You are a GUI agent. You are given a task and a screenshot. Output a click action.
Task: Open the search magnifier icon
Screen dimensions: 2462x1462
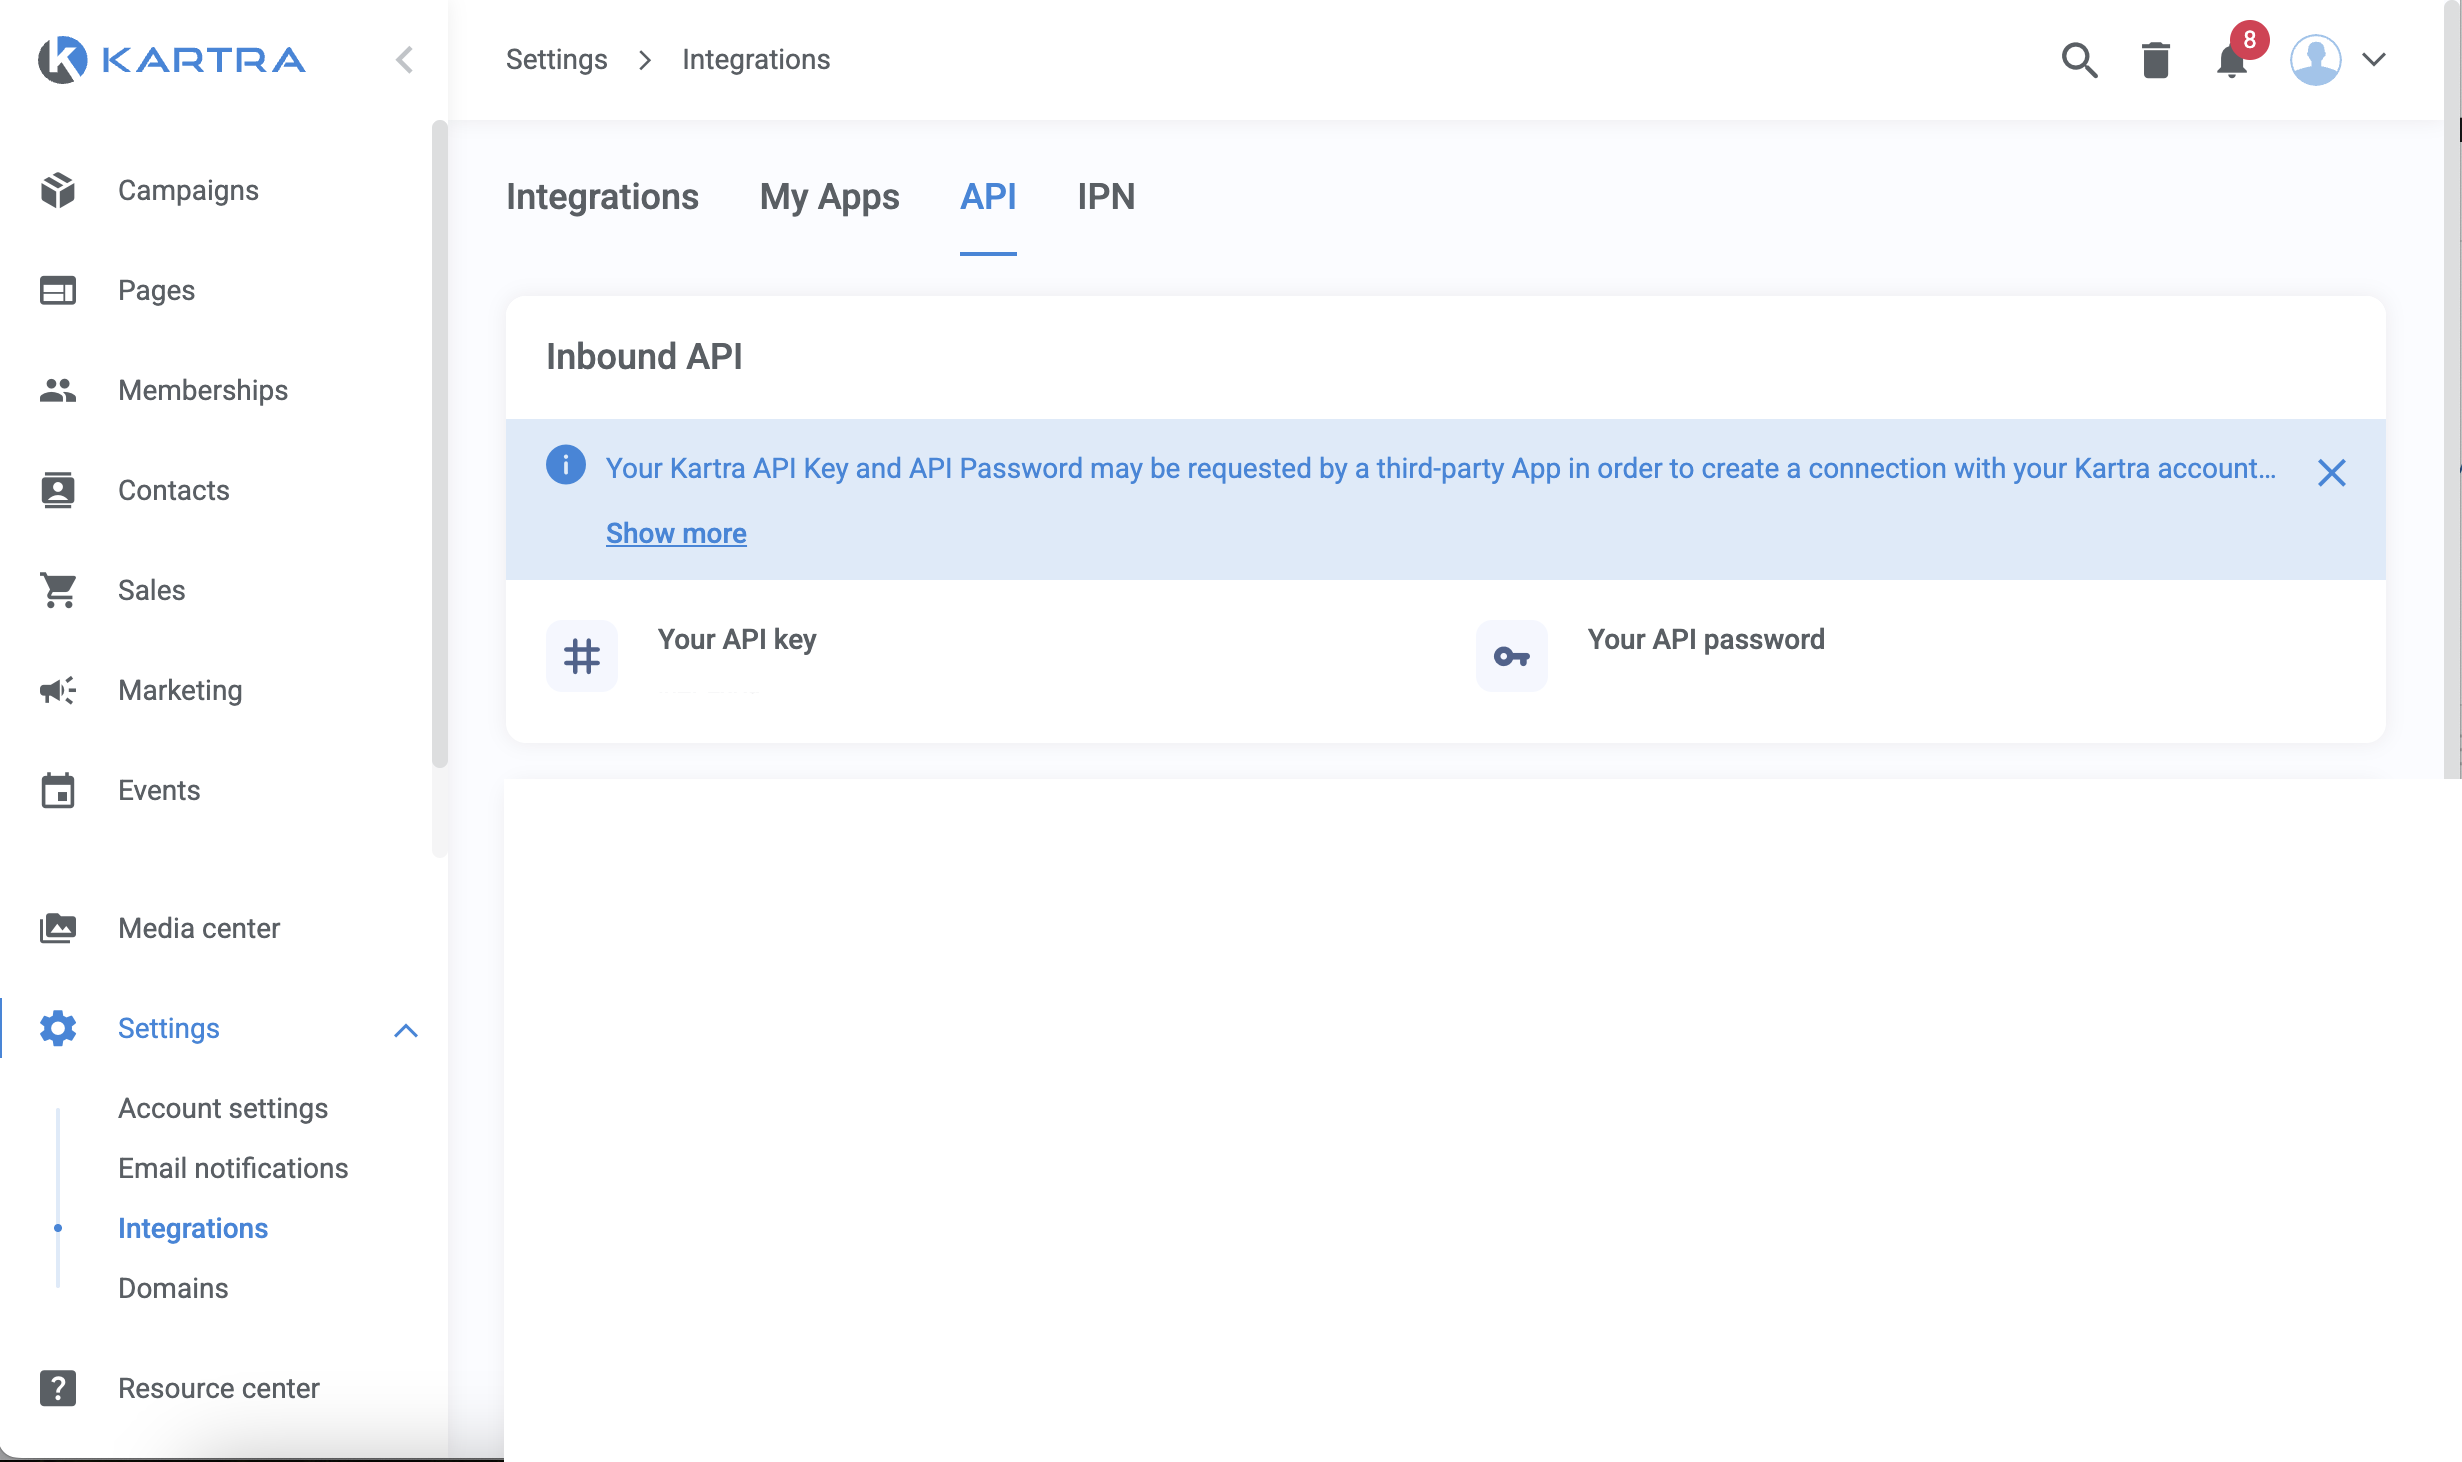2079,60
